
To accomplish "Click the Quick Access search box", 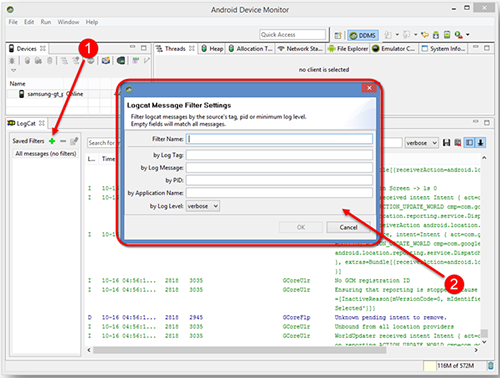I will tap(292, 35).
